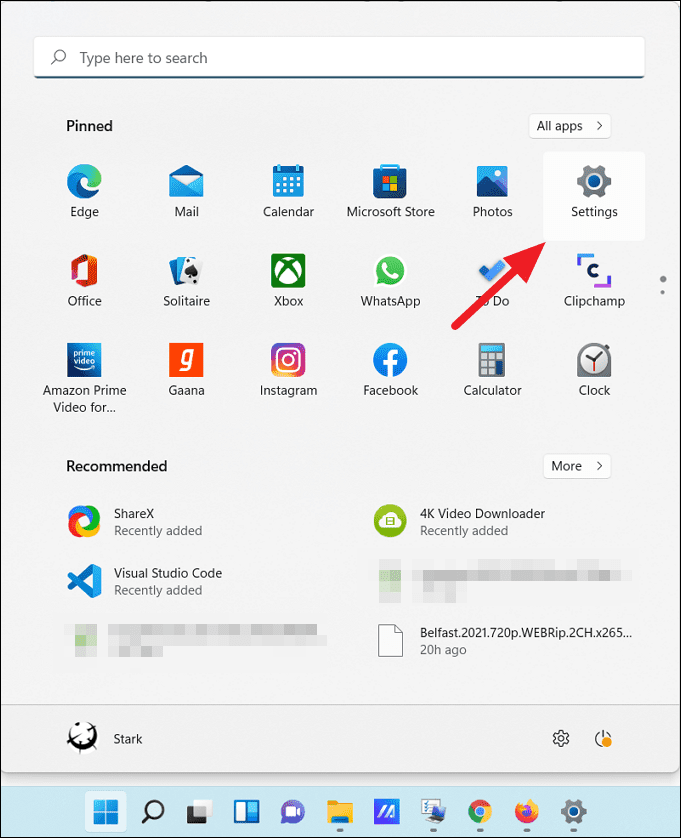Launch the Mail app
This screenshot has width=681, height=838.
click(x=187, y=191)
